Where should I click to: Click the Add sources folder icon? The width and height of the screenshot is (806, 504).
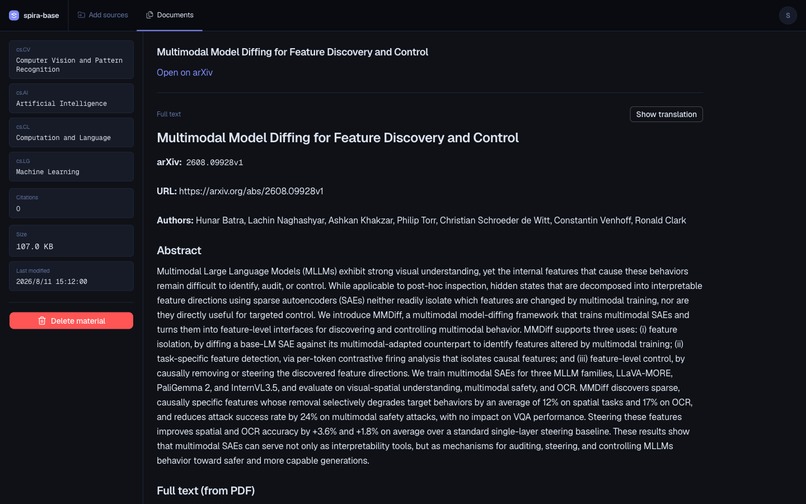tap(81, 15)
